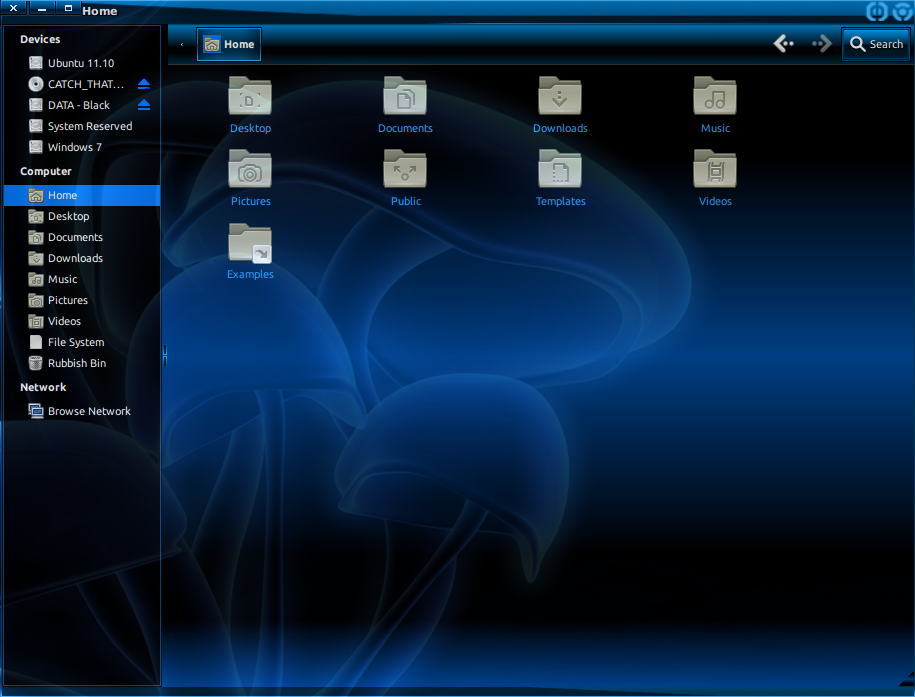This screenshot has height=697, width=915.
Task: Eject the DATA - Black drive
Action: (144, 105)
